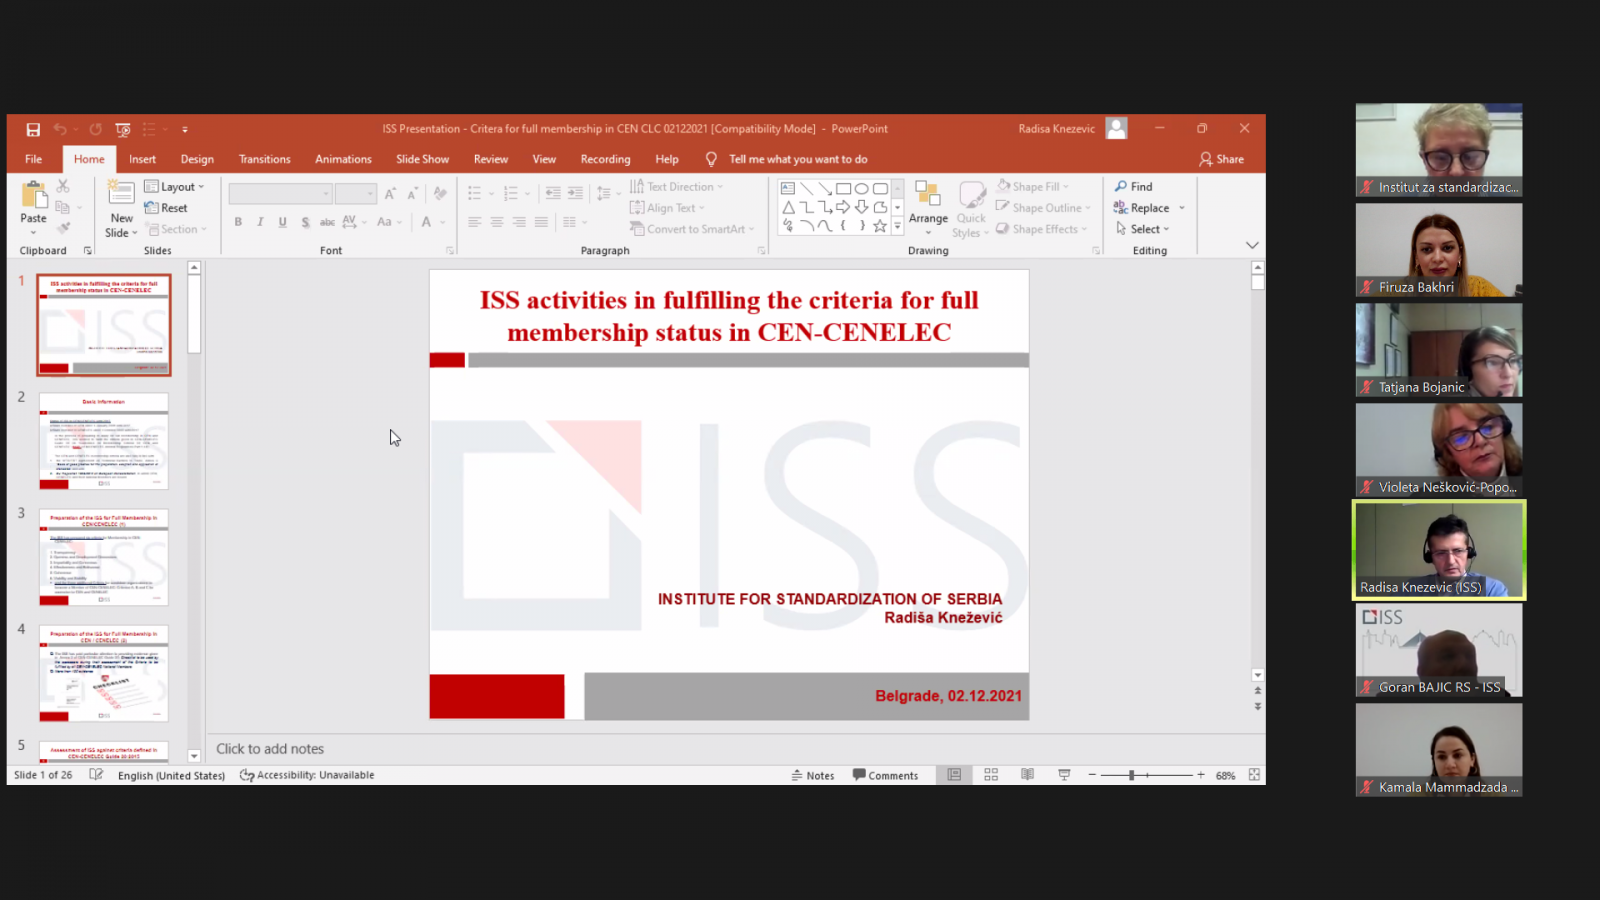The image size is (1600, 900).
Task: Open the Design ribbon tab
Action: click(197, 159)
